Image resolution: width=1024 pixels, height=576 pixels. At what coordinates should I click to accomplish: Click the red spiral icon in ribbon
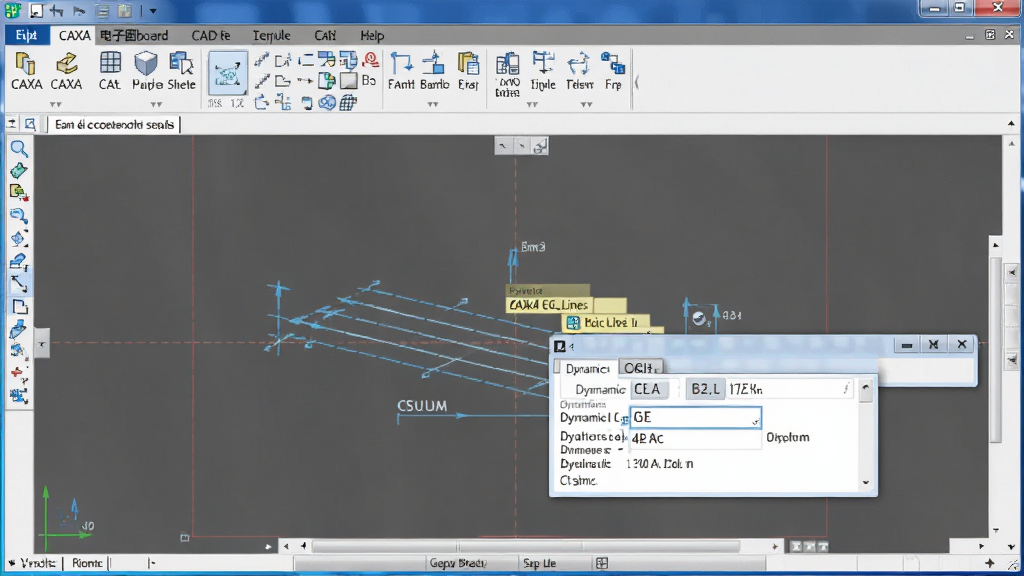coord(371,60)
